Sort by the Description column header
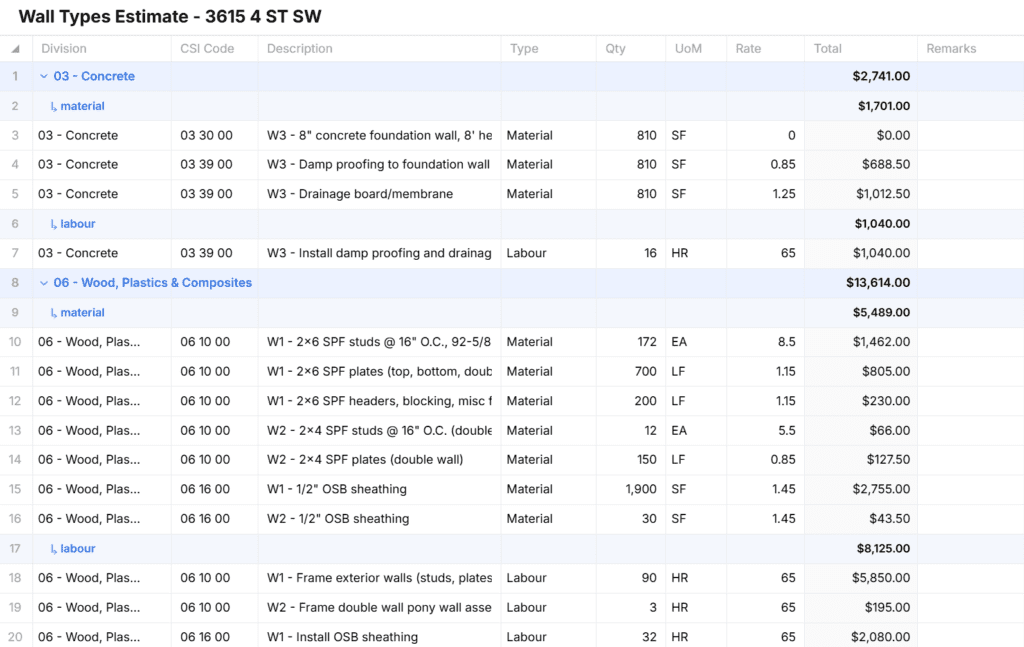1024x647 pixels. coord(300,48)
